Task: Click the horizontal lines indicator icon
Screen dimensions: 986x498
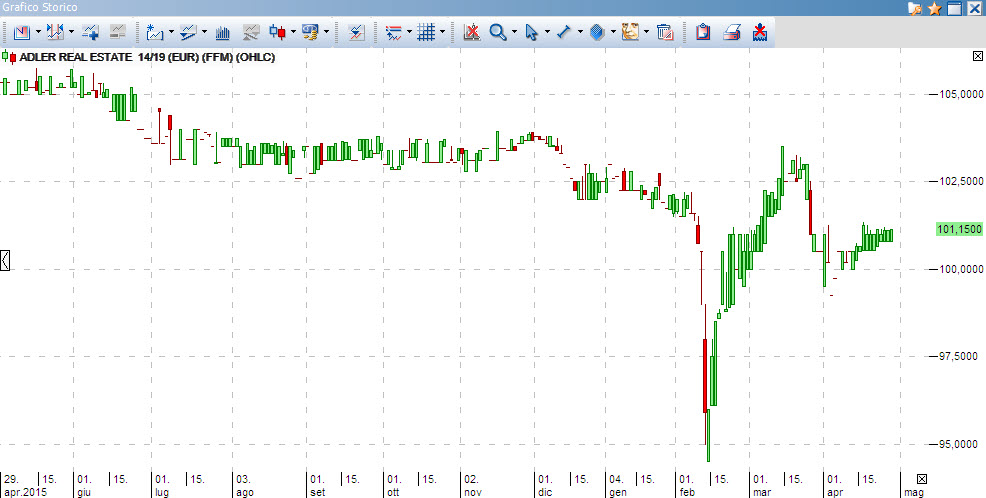Action: tap(394, 32)
